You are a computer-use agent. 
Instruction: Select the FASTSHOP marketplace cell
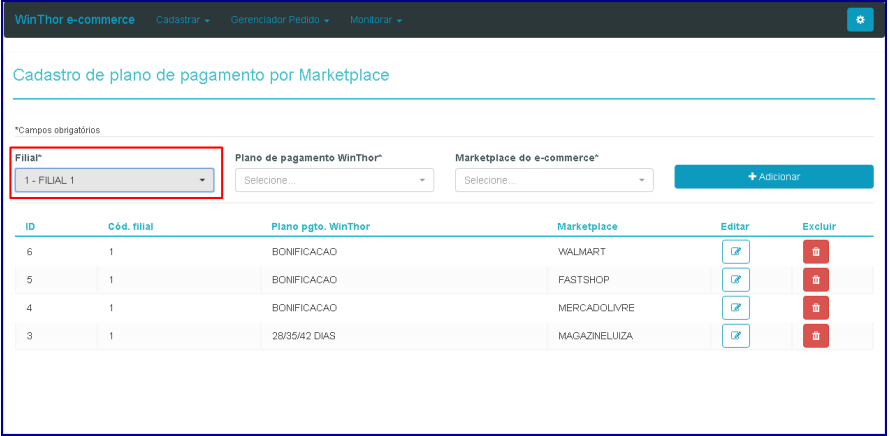(583, 280)
